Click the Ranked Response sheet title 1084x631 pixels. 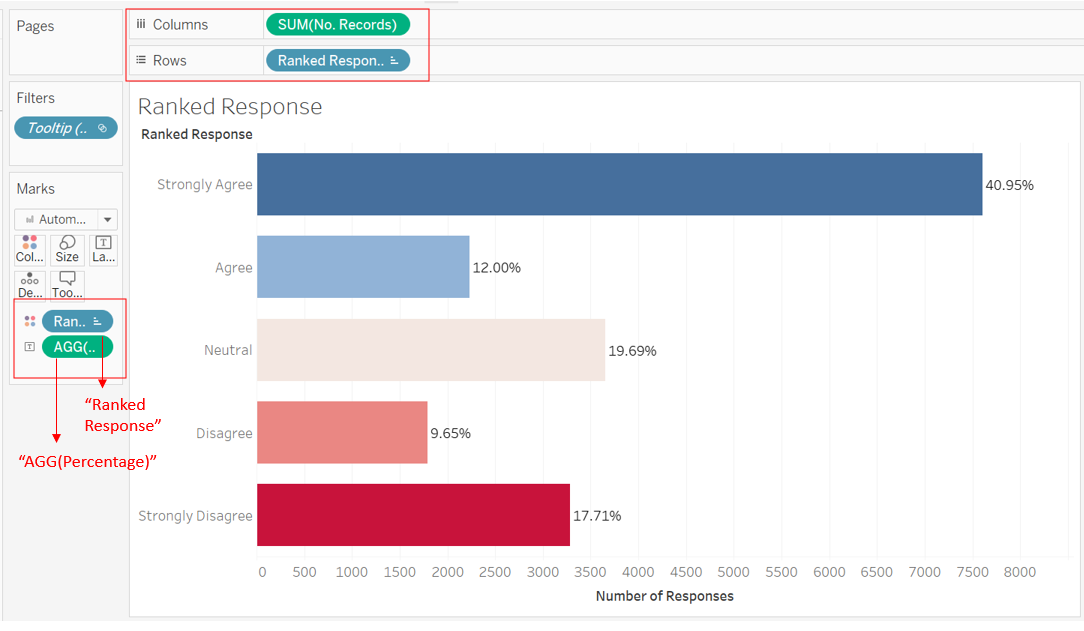click(x=230, y=107)
